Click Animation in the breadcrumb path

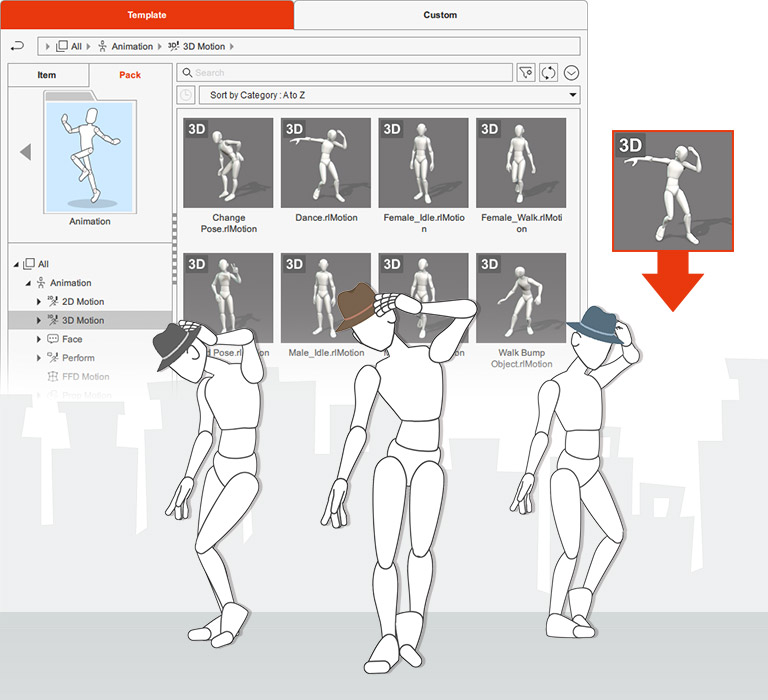pos(131,46)
